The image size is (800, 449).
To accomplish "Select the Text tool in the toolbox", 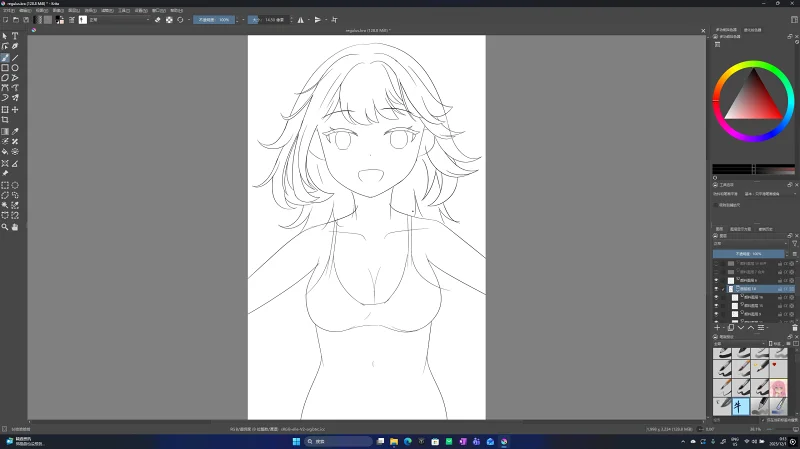I will pyautogui.click(x=15, y=36).
